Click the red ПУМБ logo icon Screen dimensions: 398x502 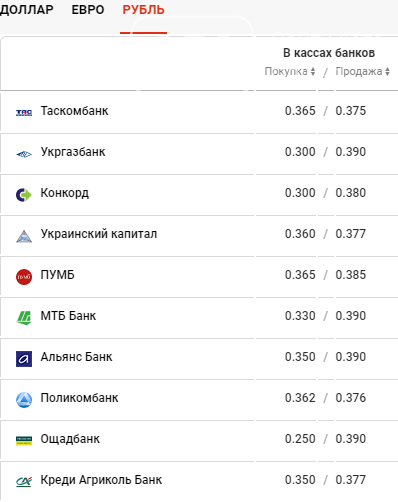pos(24,277)
